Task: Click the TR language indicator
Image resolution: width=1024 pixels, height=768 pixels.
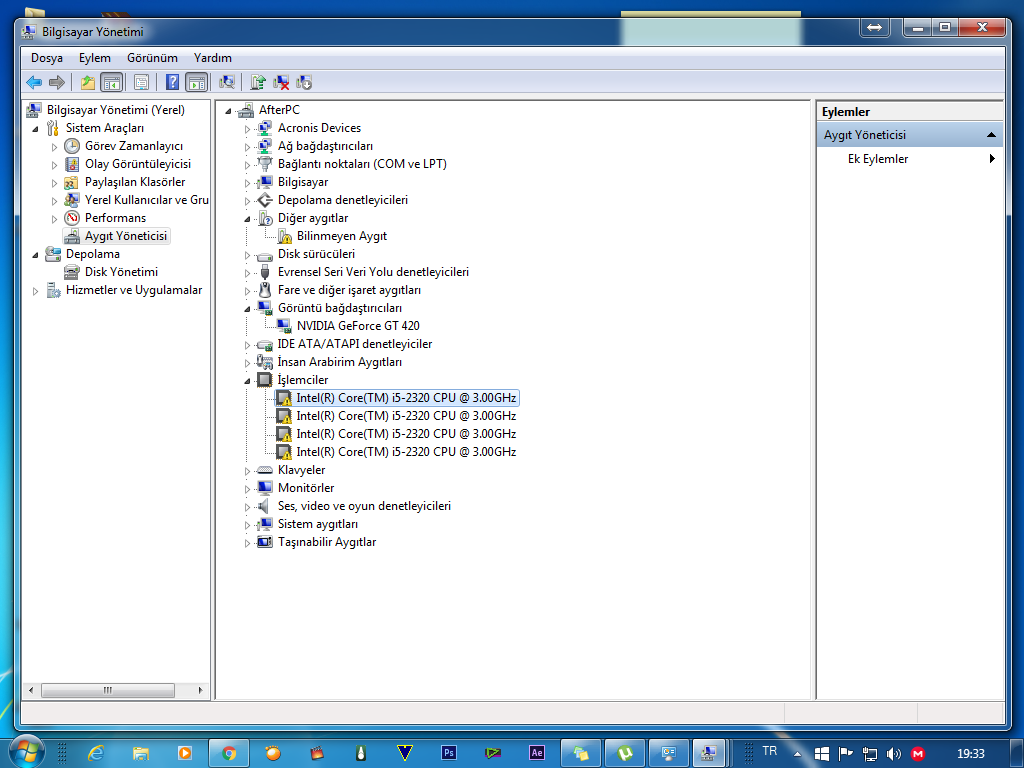Action: [770, 751]
